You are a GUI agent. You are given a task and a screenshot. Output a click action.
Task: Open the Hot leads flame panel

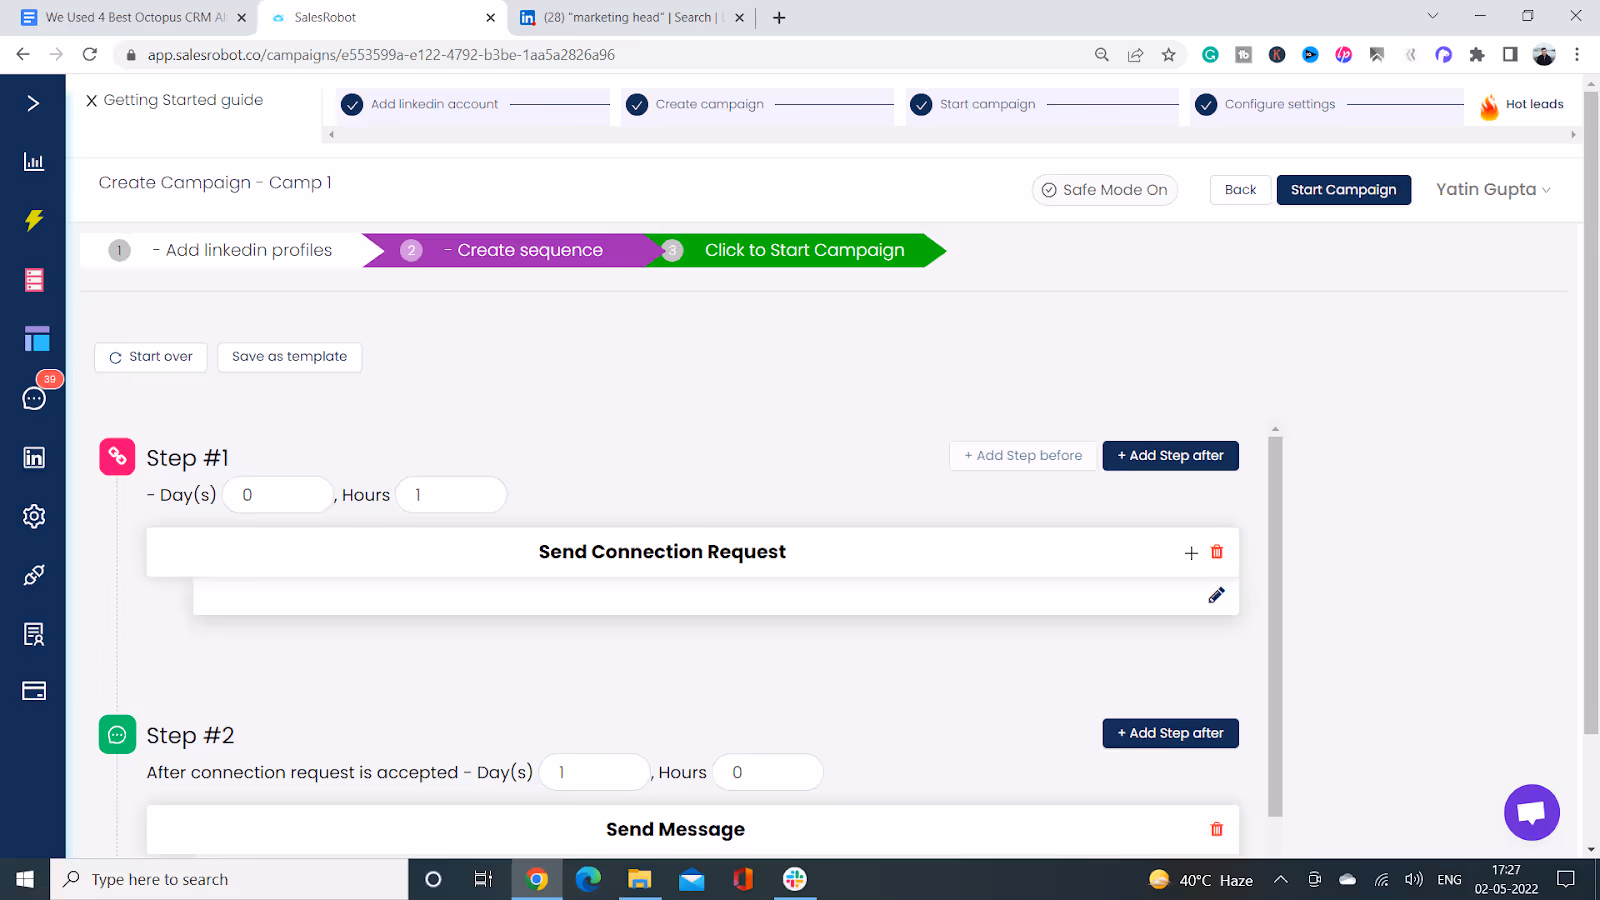1521,105
